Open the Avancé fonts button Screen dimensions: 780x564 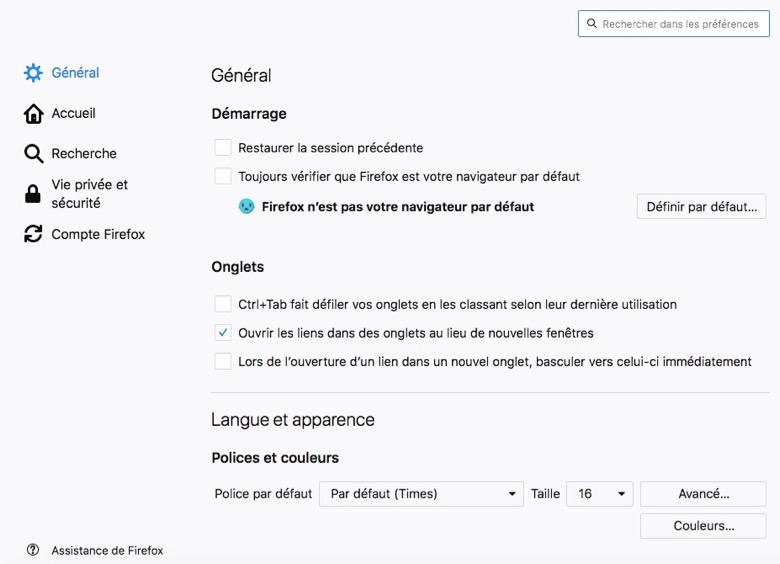[x=703, y=494]
